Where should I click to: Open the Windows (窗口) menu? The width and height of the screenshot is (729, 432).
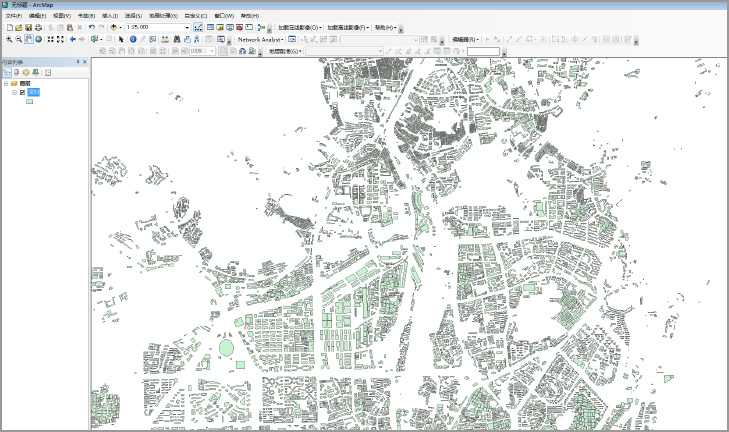tap(224, 15)
